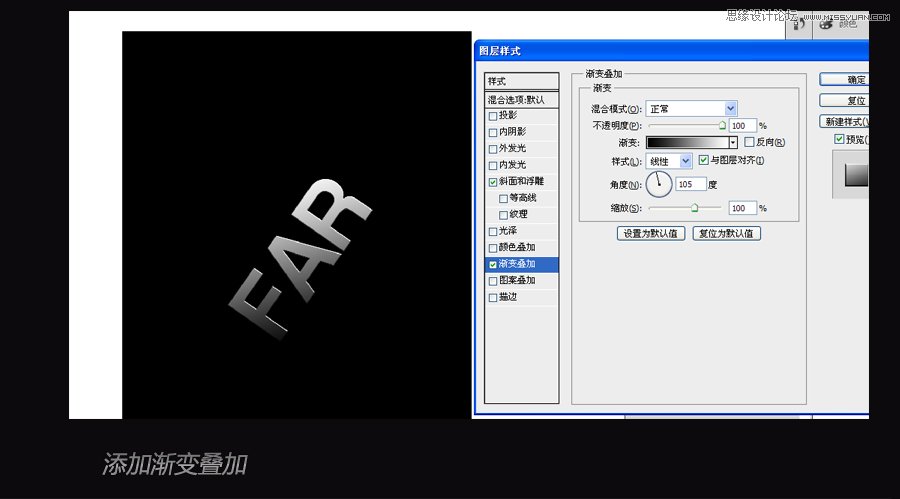Click the angle value field 105
The width and height of the screenshot is (900, 499).
[690, 184]
